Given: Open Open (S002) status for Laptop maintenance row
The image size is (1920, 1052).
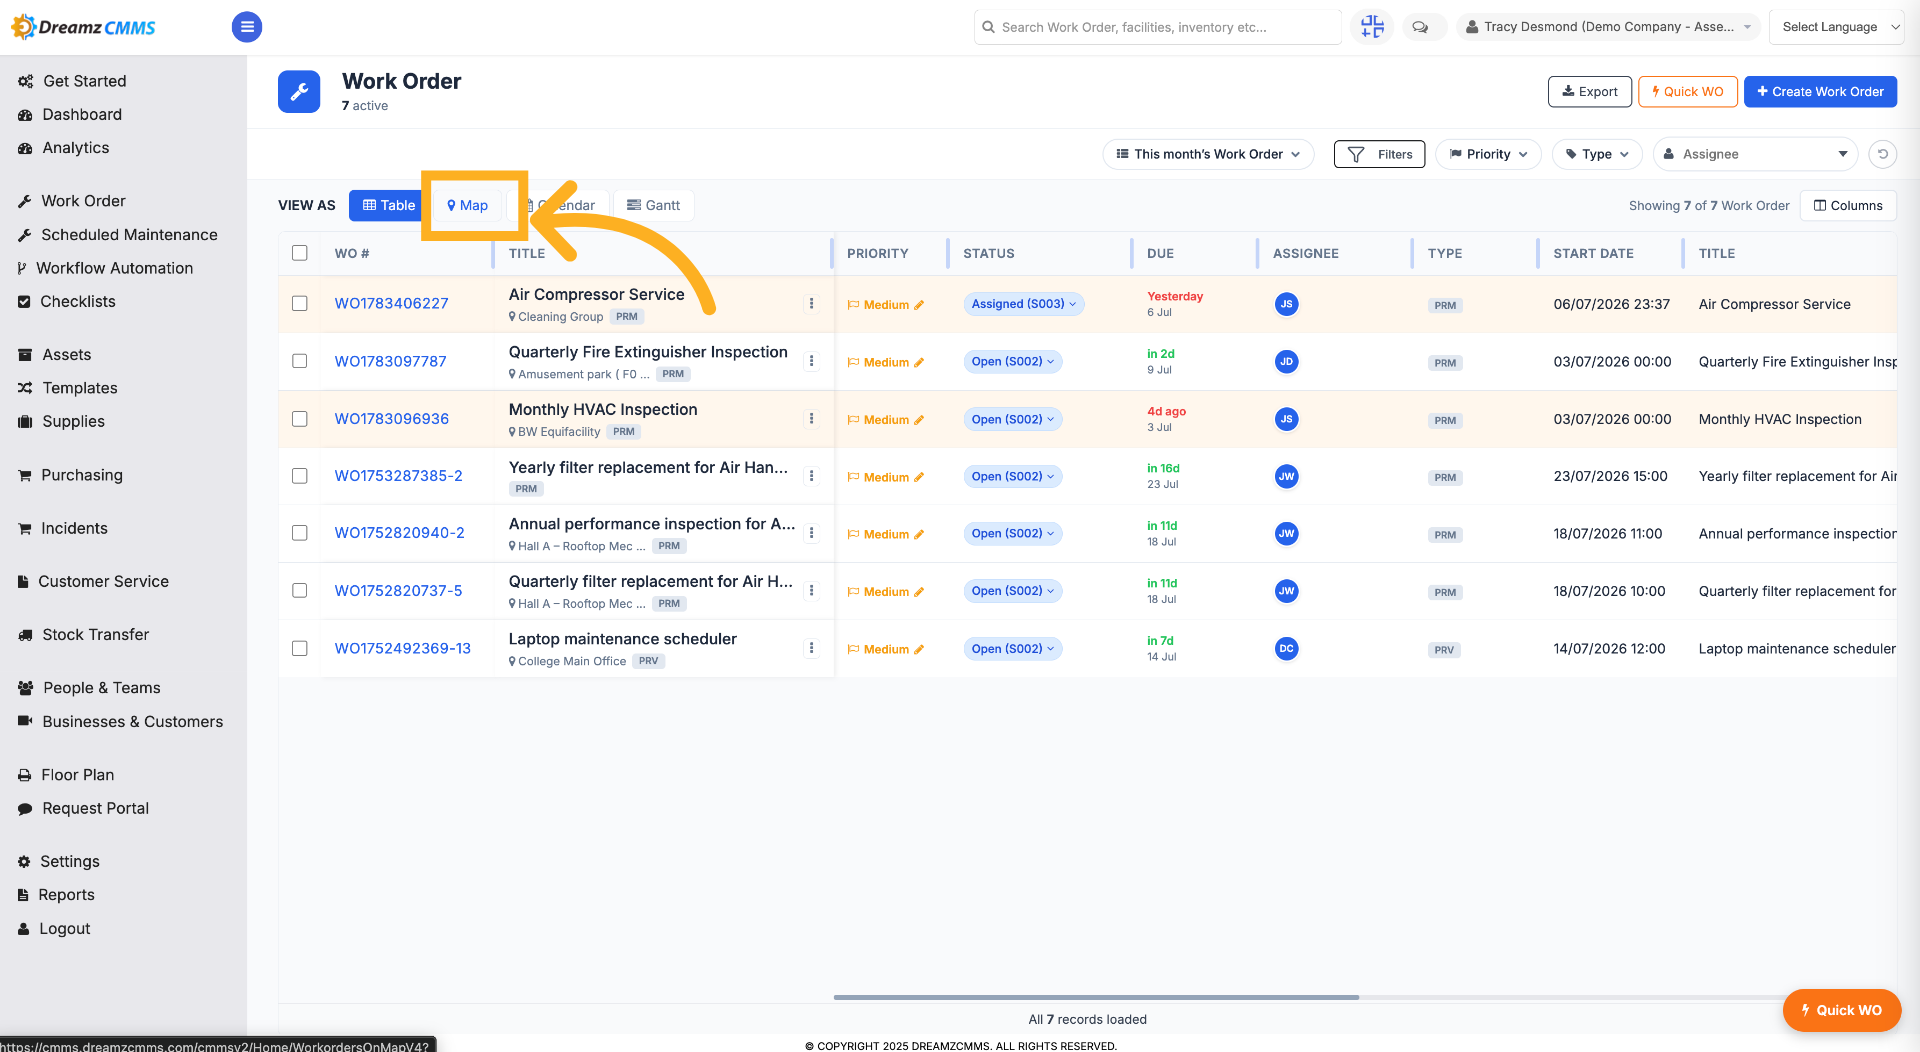Looking at the screenshot, I should point(1012,648).
